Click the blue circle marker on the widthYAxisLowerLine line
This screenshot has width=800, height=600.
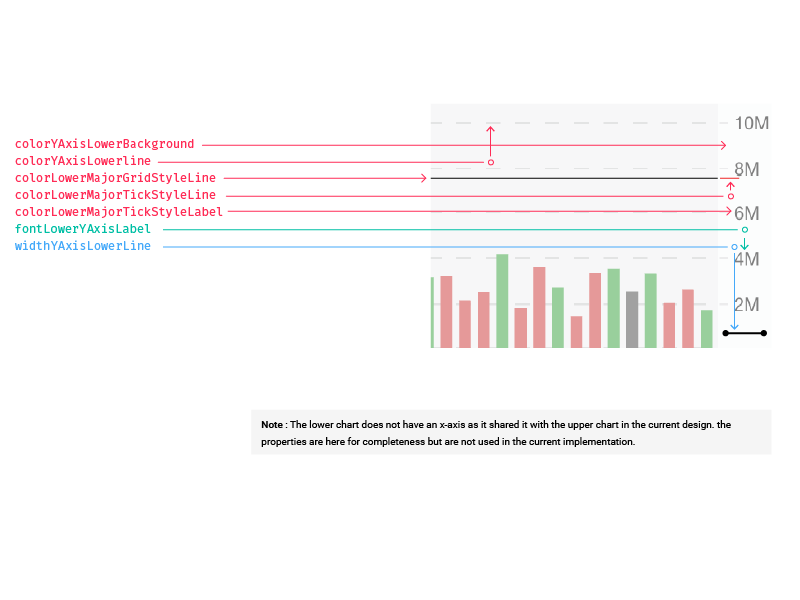click(734, 247)
